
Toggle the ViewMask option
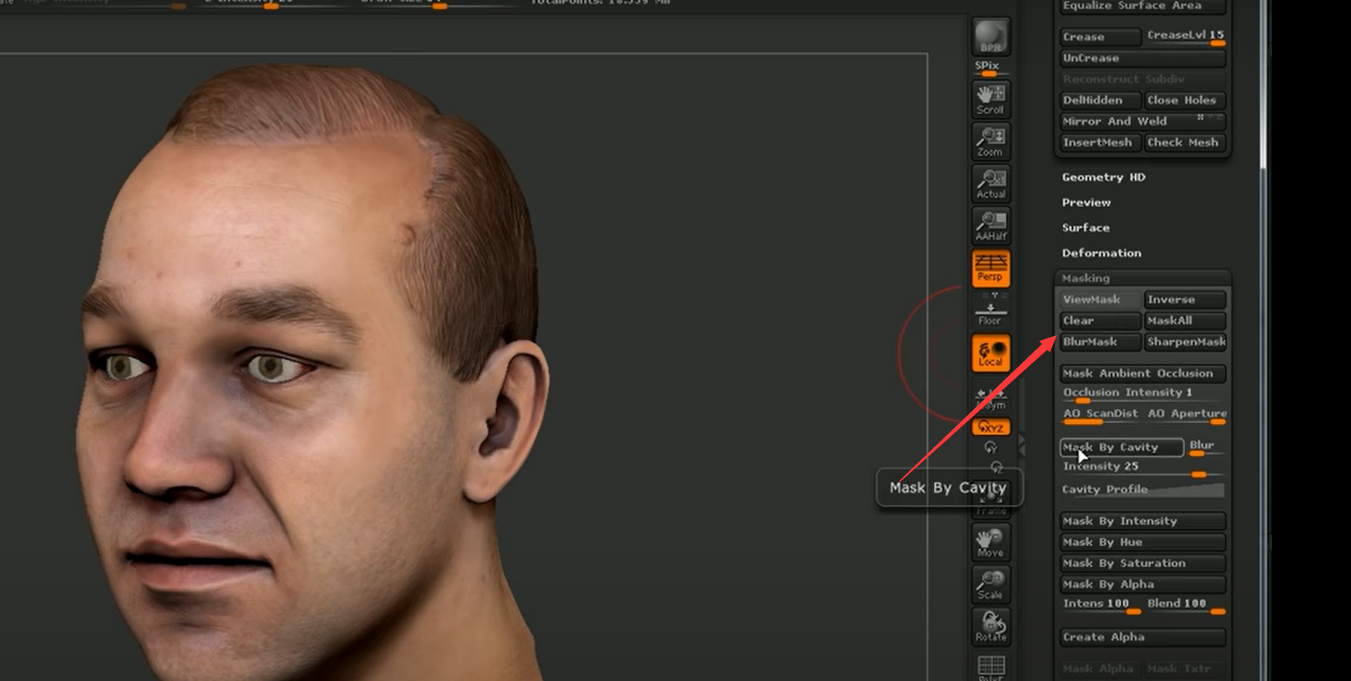click(x=1100, y=300)
